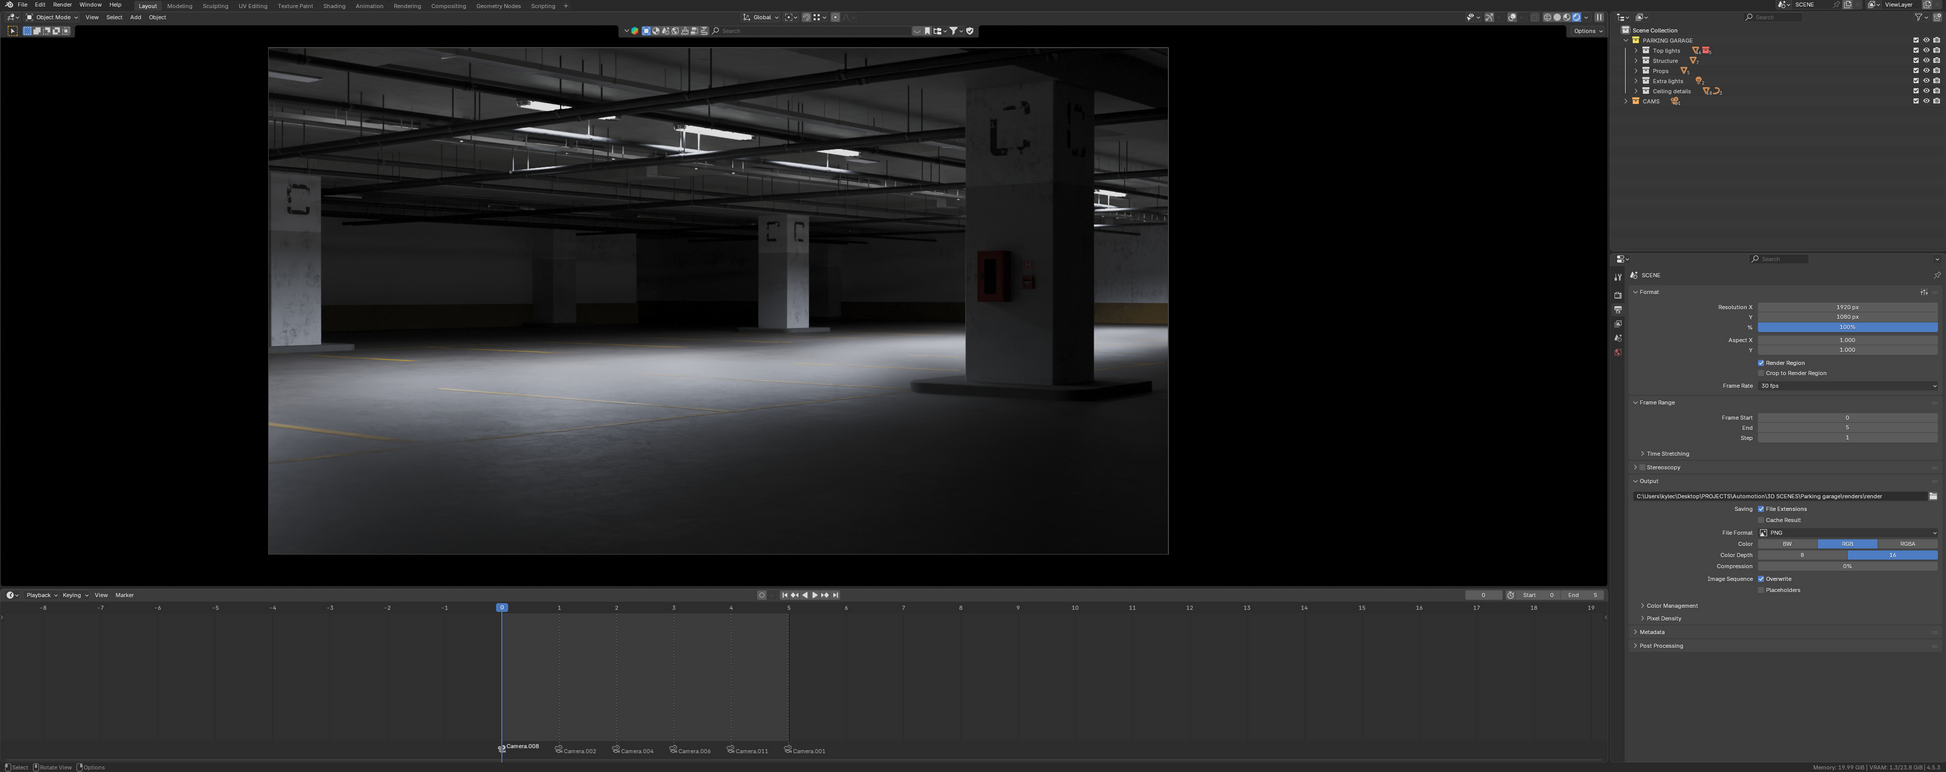Open the Tool properties tab icon

tap(1618, 277)
